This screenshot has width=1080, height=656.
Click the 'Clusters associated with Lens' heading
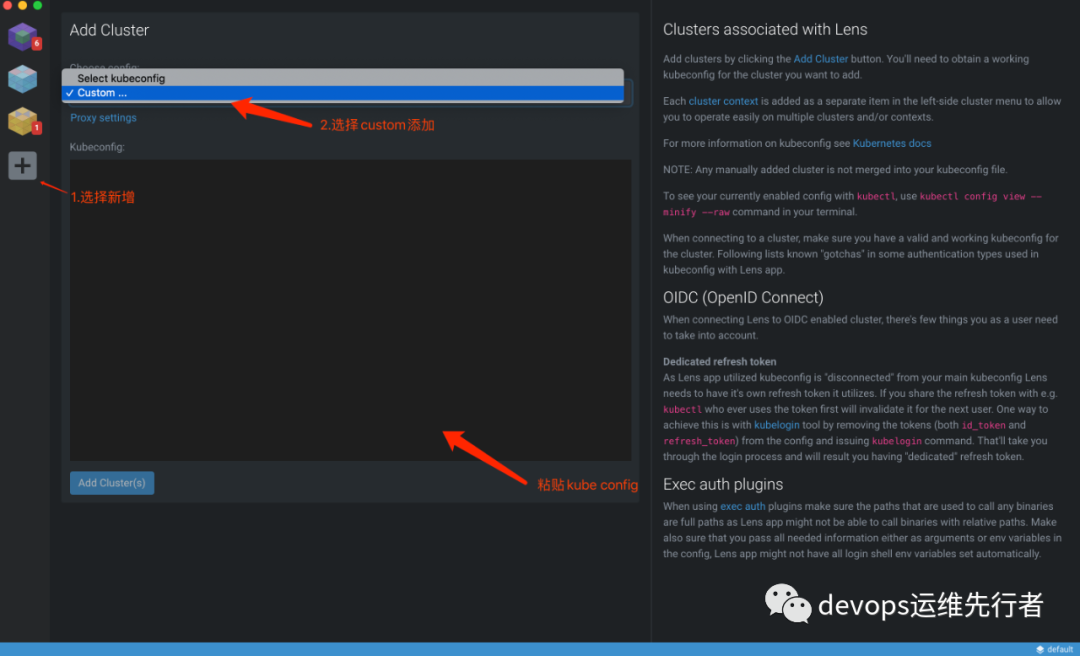(765, 30)
